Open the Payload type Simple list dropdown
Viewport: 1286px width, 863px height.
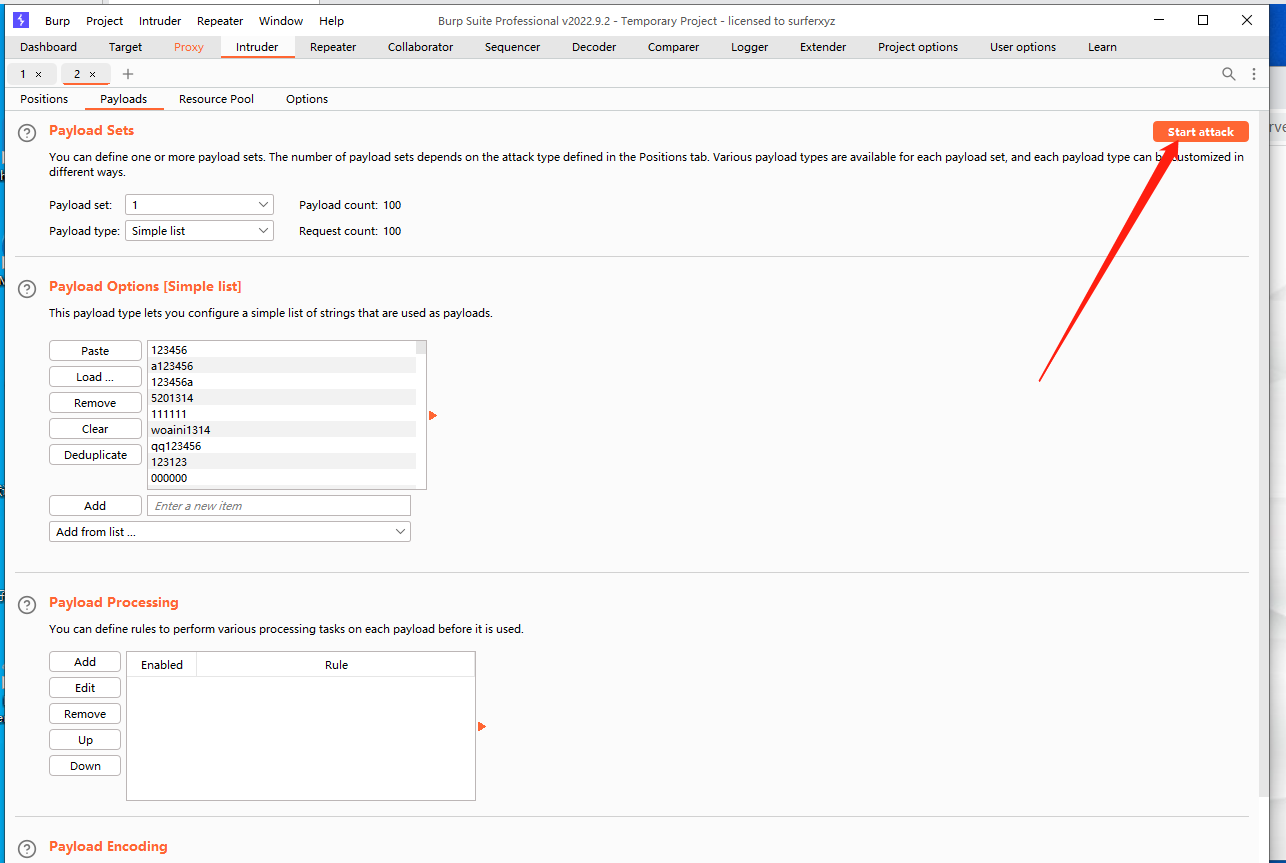(x=199, y=231)
